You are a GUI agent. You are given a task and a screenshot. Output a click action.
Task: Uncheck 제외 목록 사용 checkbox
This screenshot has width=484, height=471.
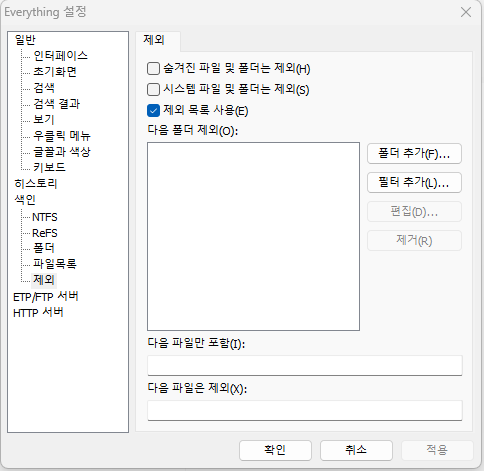coord(153,110)
